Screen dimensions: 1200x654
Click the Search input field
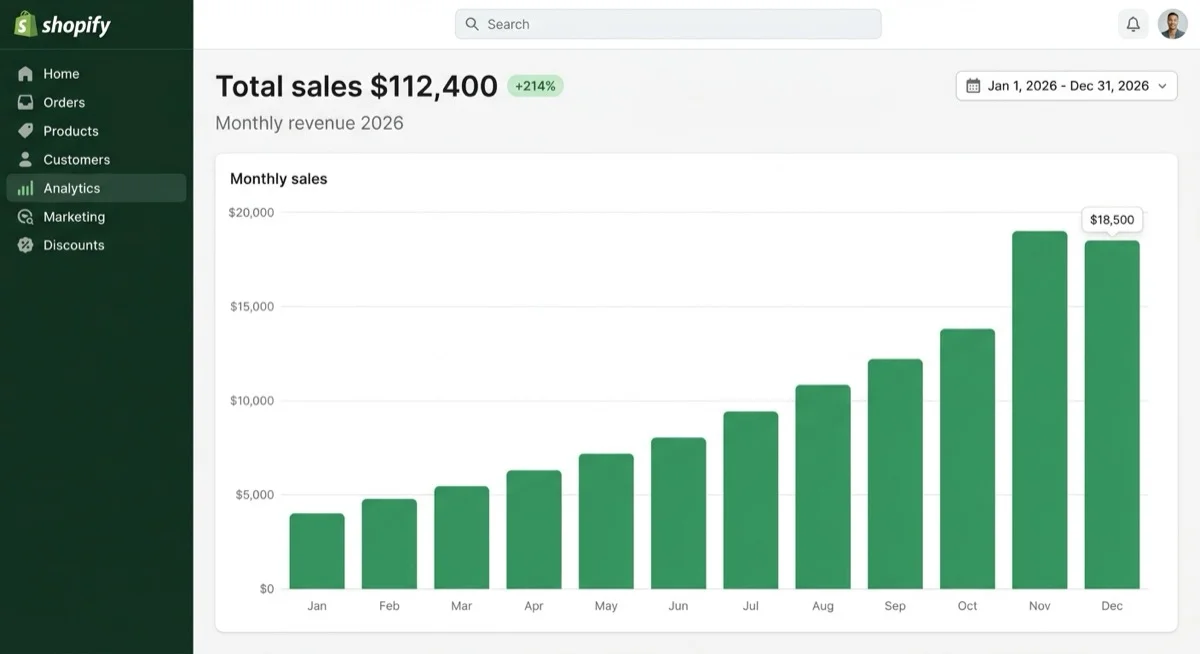pyautogui.click(x=668, y=24)
